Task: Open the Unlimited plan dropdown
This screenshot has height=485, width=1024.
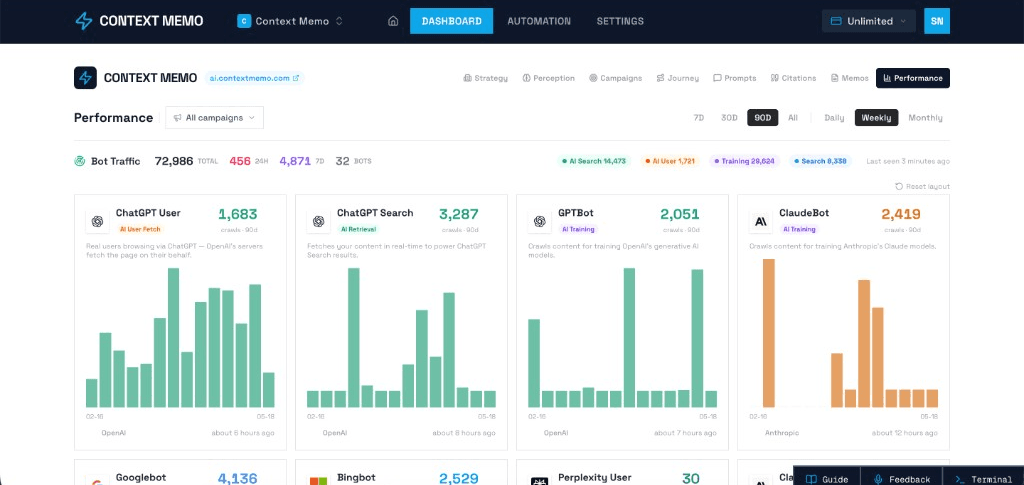Action: (x=869, y=21)
